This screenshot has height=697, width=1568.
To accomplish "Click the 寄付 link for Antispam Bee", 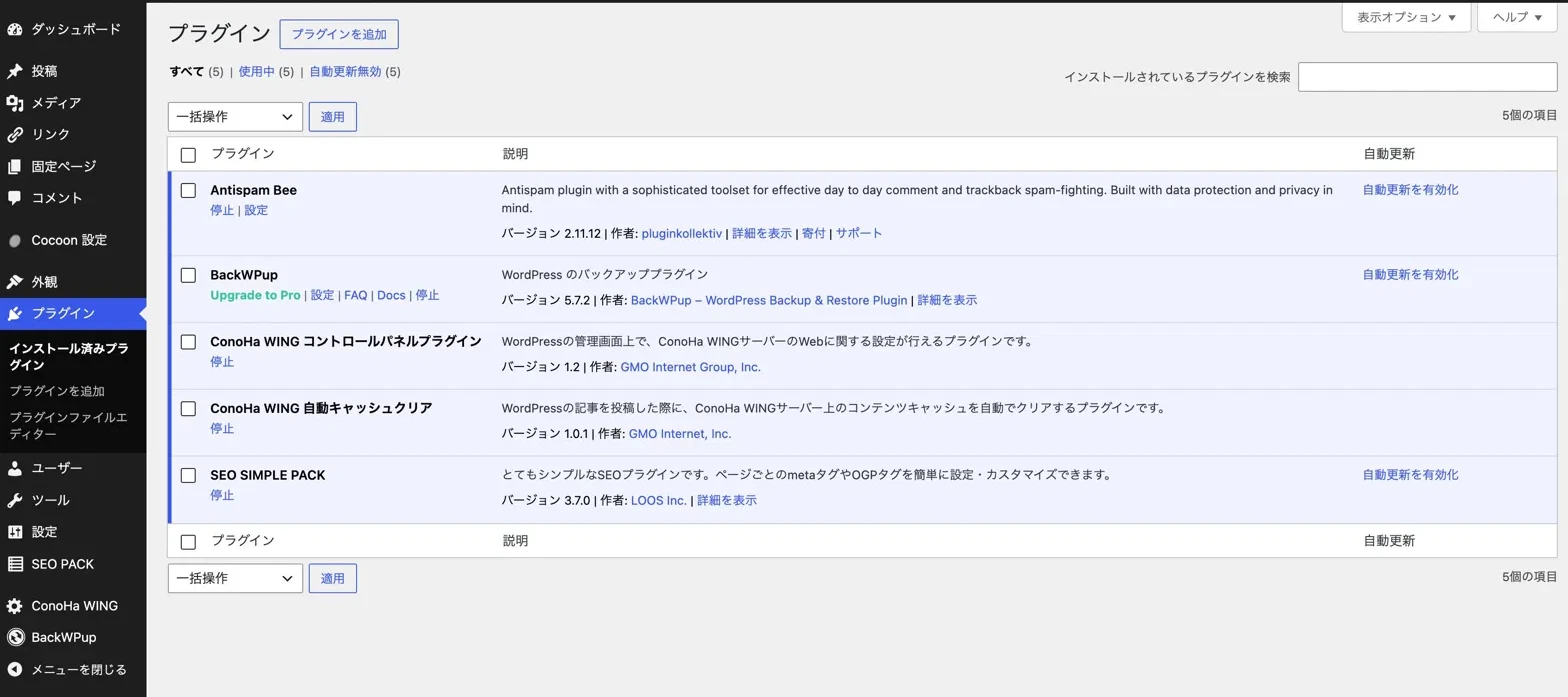I will pos(814,233).
